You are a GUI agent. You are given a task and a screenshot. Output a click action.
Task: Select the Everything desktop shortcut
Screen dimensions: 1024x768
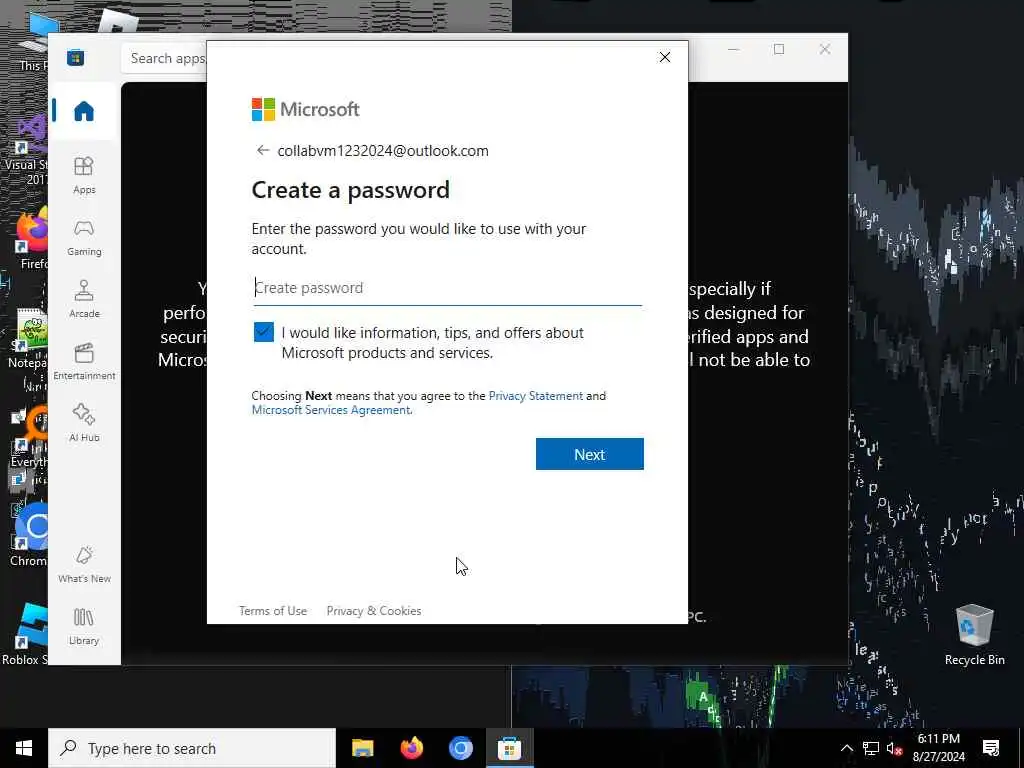coord(29,436)
